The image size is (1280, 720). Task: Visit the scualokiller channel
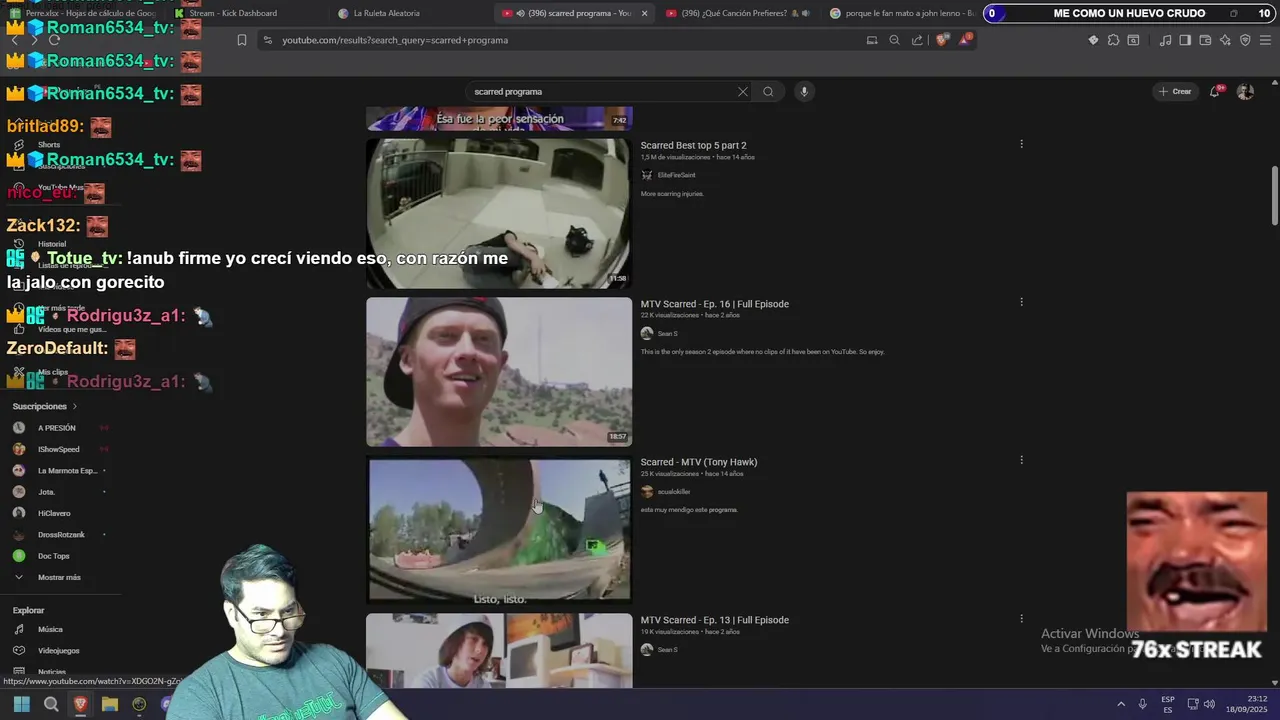click(674, 491)
